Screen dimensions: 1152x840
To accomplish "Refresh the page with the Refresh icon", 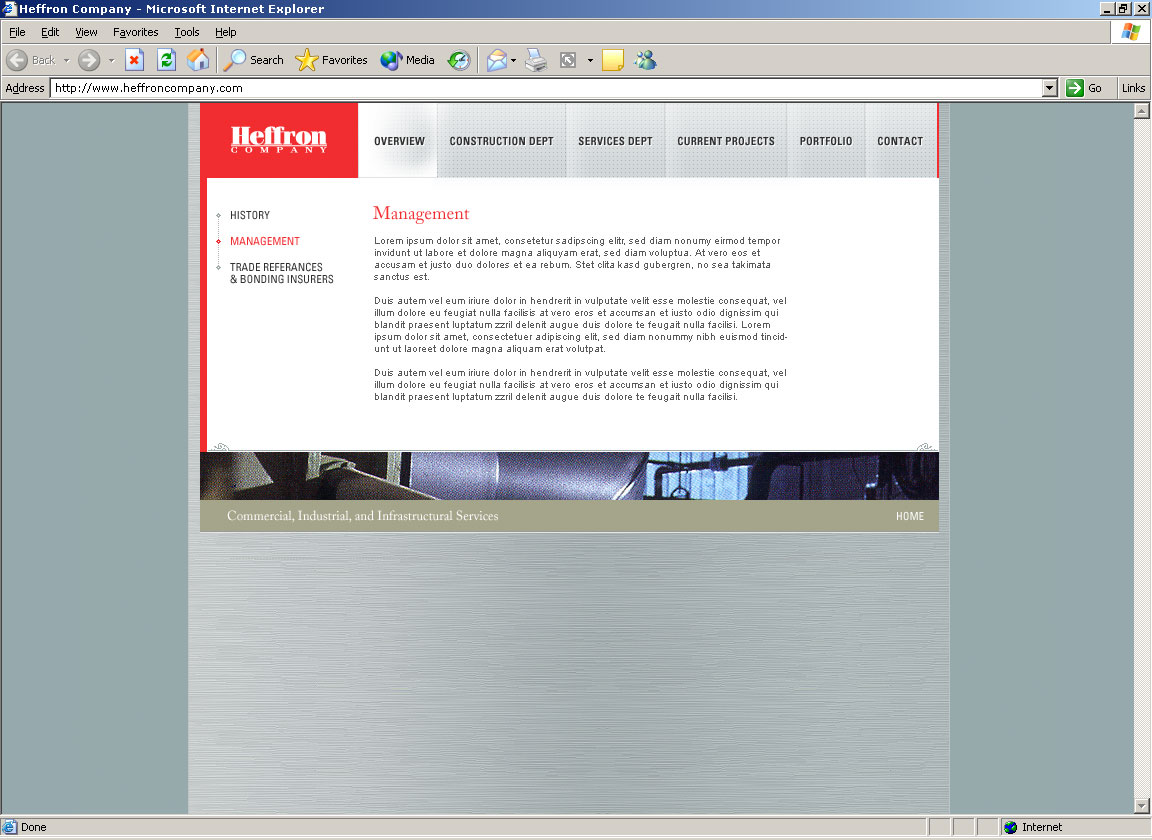I will coord(167,60).
